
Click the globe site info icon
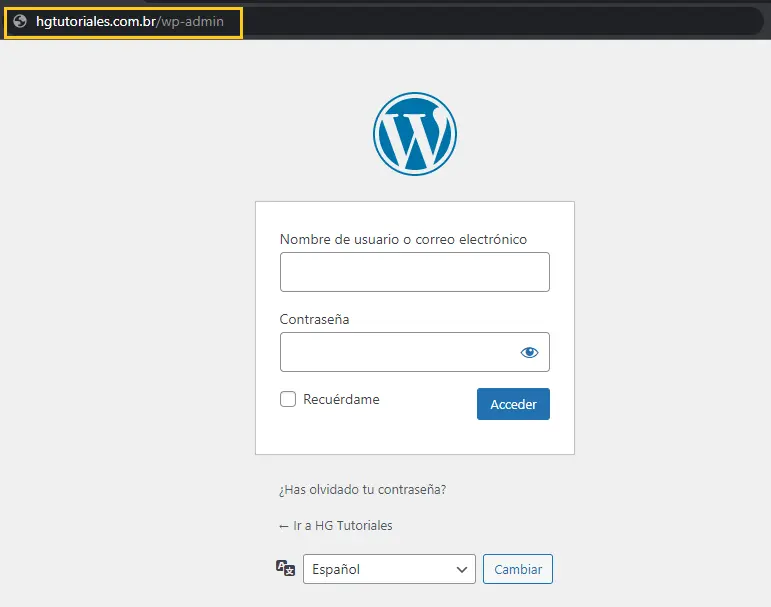pos(20,21)
